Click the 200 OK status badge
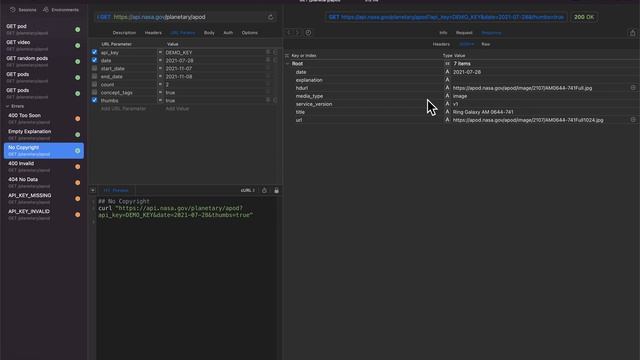 (584, 17)
